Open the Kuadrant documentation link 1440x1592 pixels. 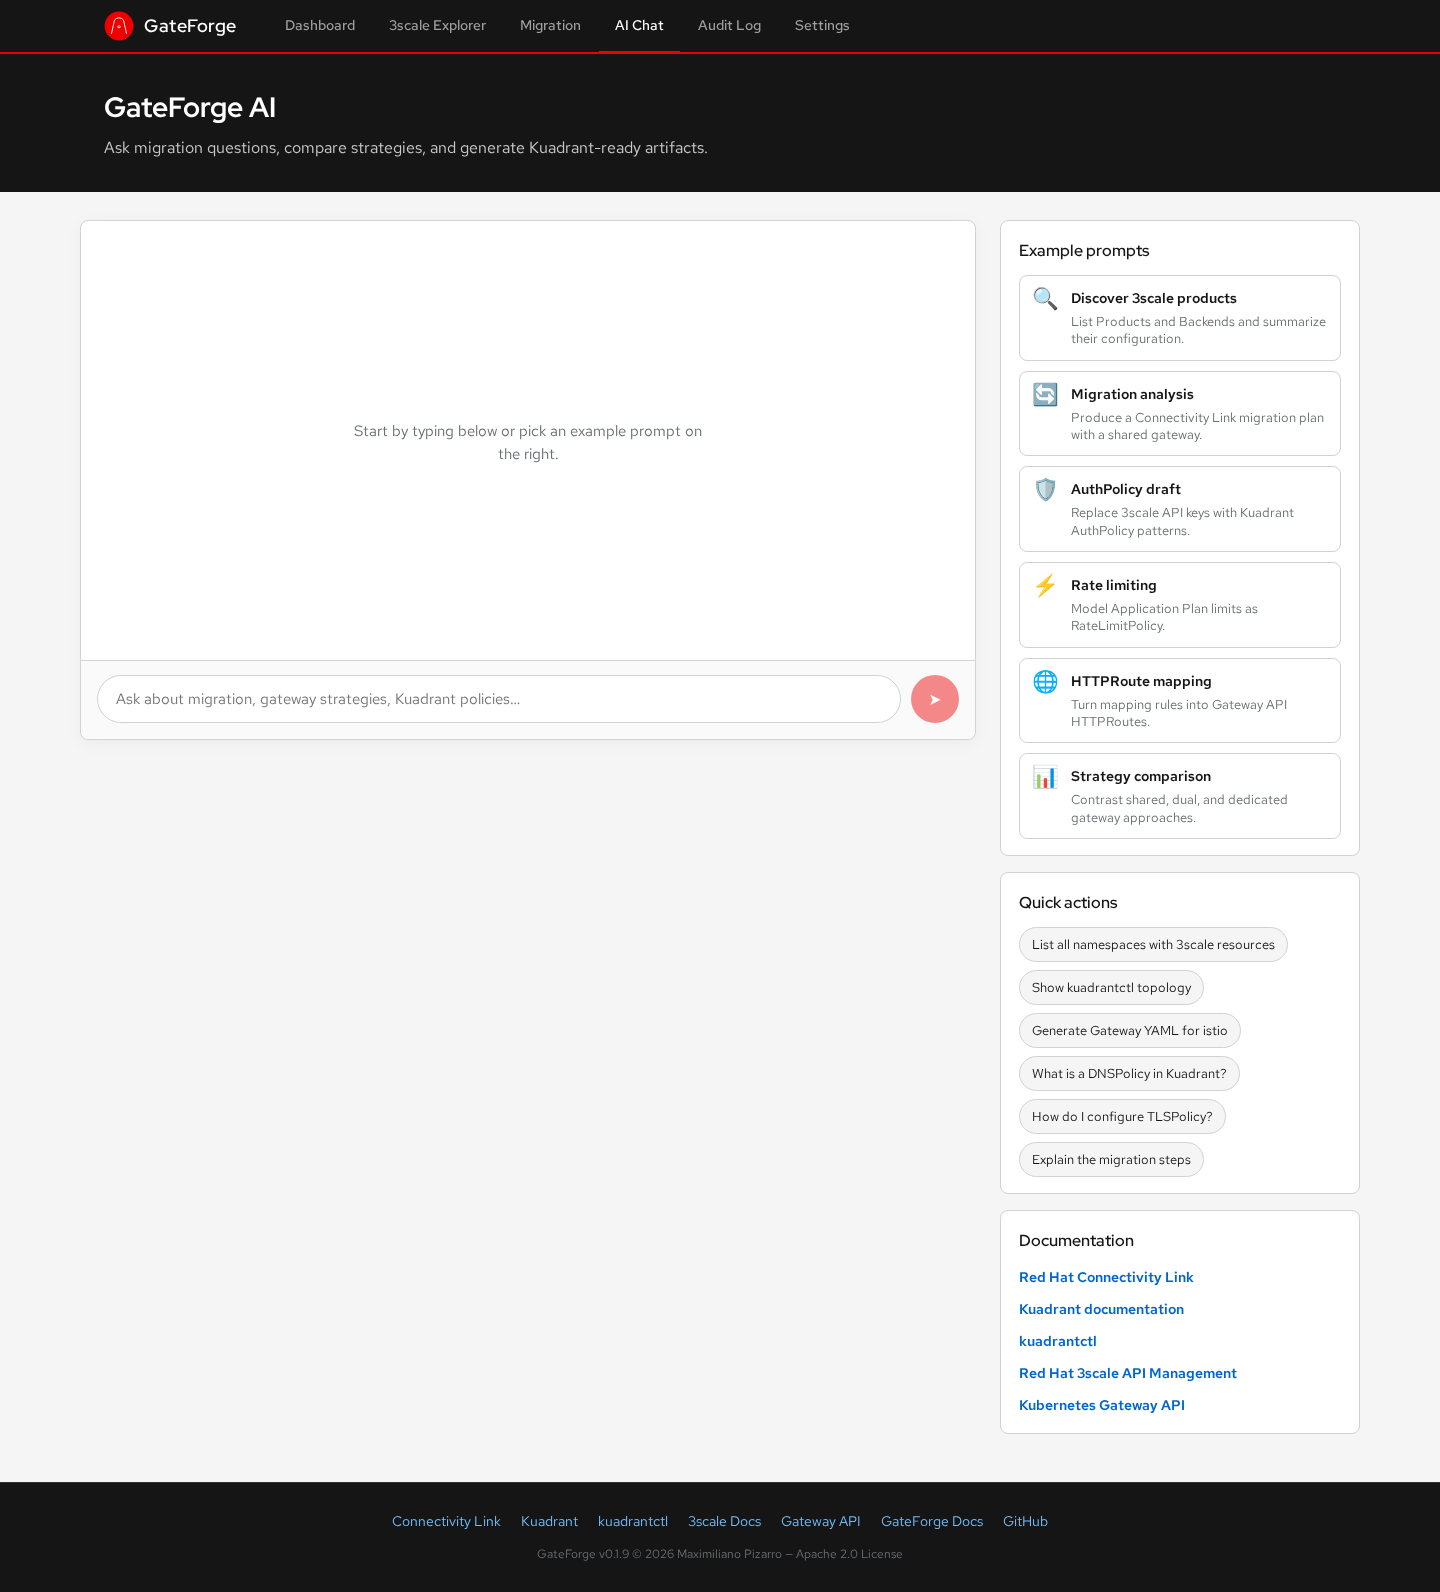tap(1101, 1309)
